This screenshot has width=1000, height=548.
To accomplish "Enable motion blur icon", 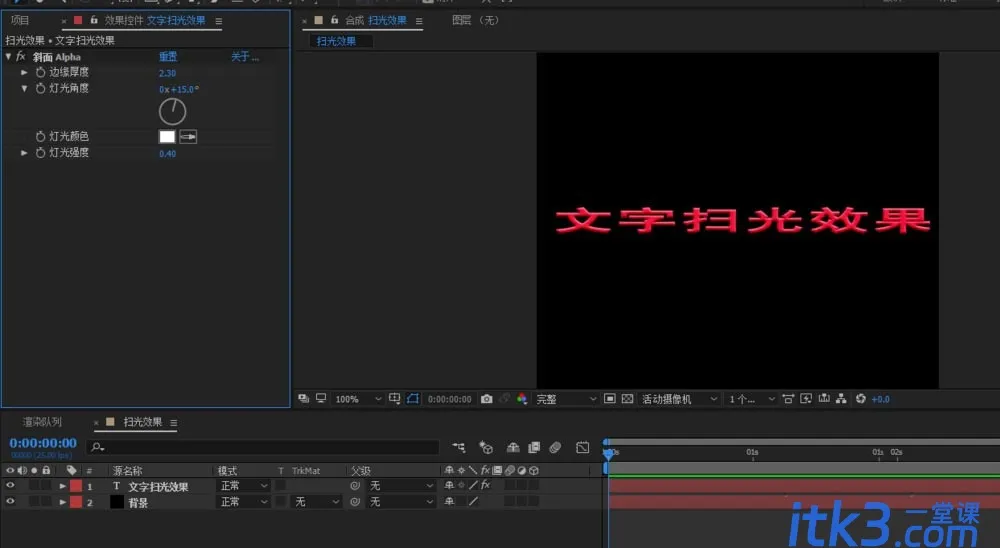I will (x=555, y=448).
